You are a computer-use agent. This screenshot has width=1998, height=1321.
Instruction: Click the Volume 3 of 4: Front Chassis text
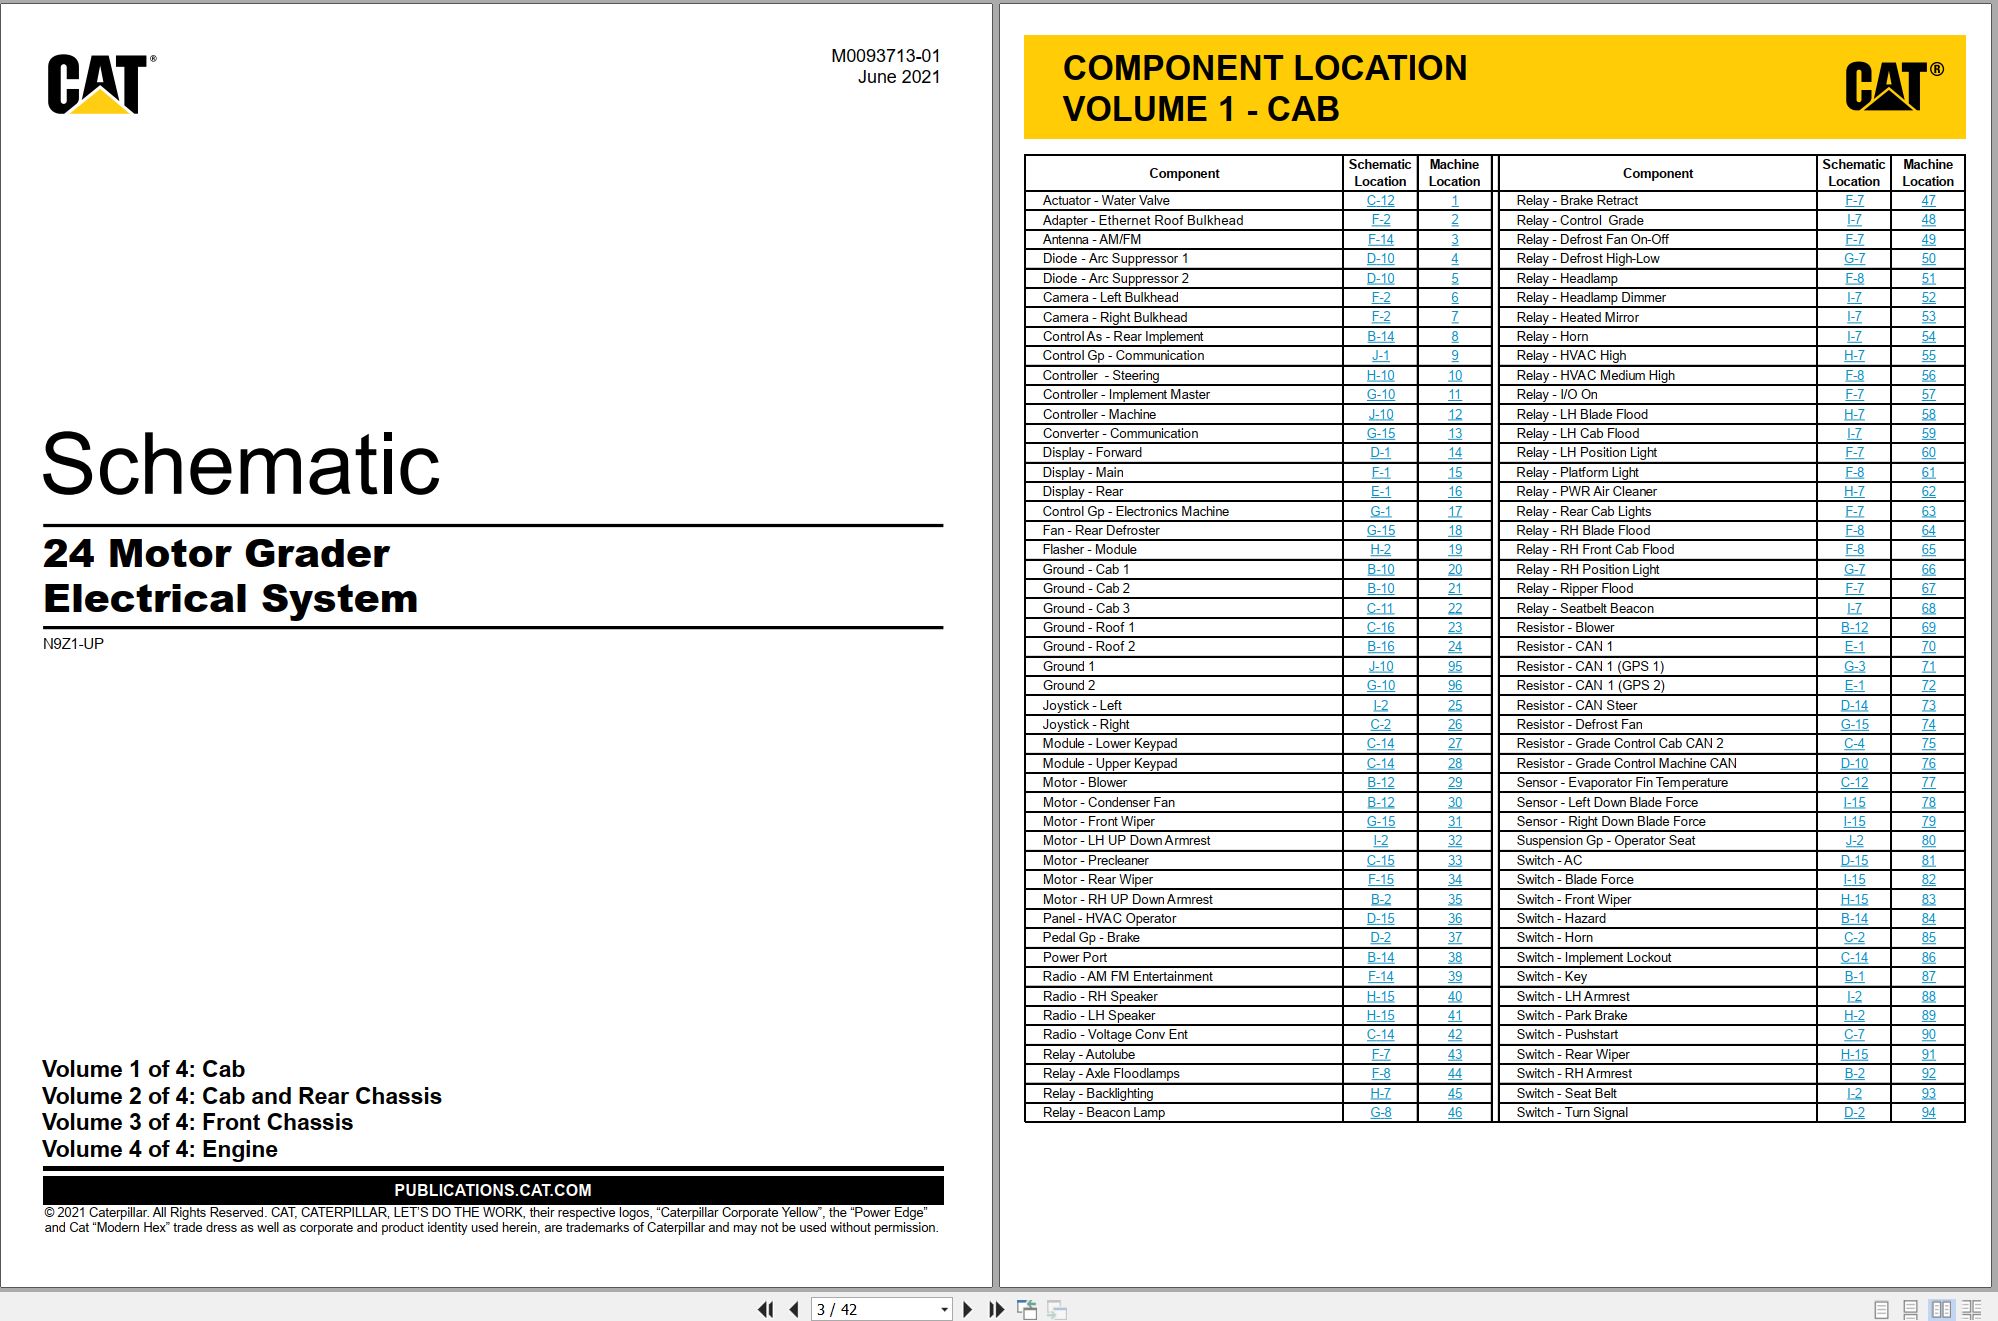click(x=198, y=1122)
